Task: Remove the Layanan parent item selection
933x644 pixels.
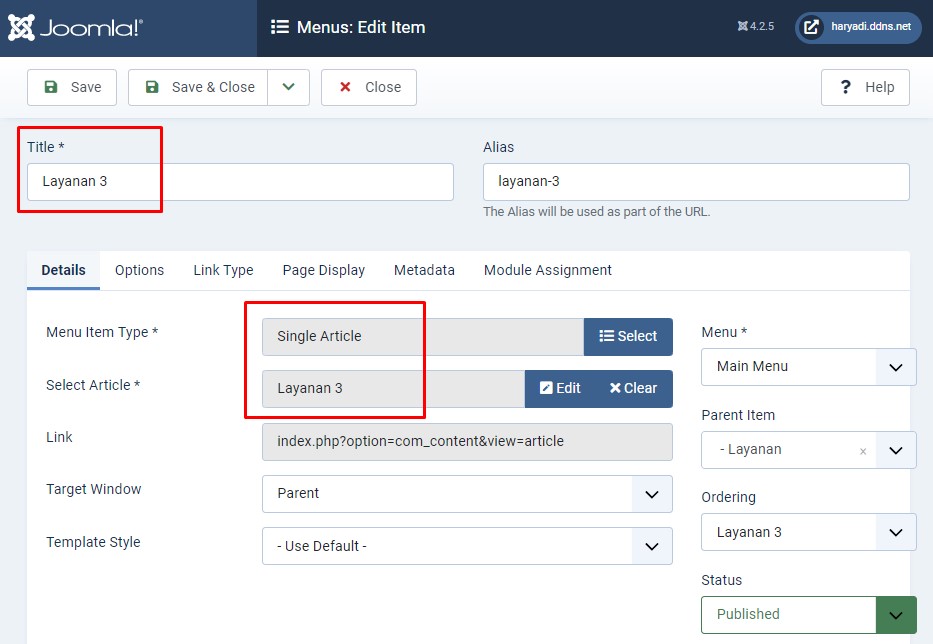Action: [x=863, y=451]
